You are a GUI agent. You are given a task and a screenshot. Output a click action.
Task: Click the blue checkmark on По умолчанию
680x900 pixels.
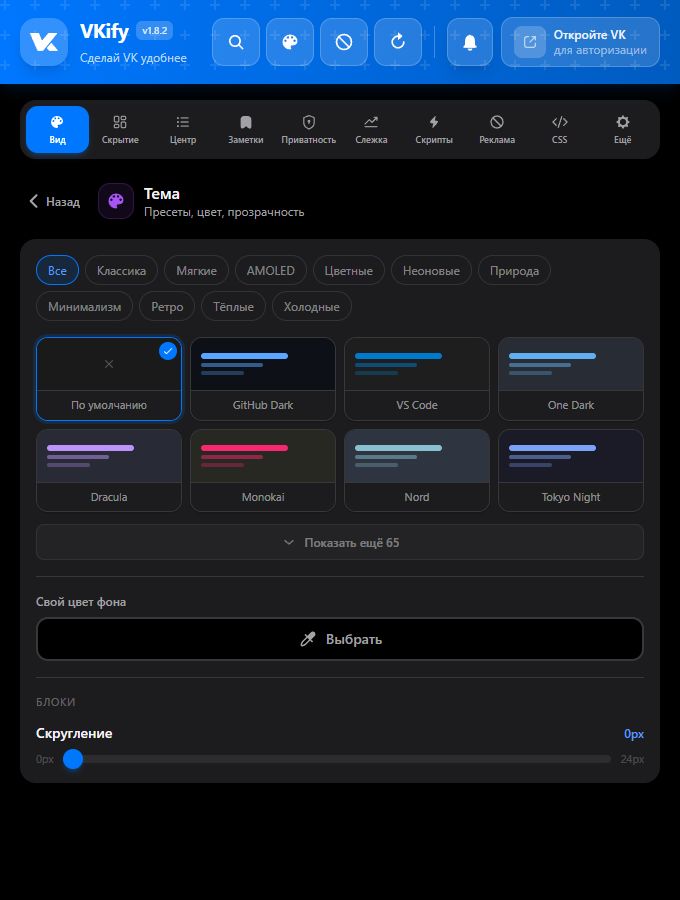coord(168,351)
